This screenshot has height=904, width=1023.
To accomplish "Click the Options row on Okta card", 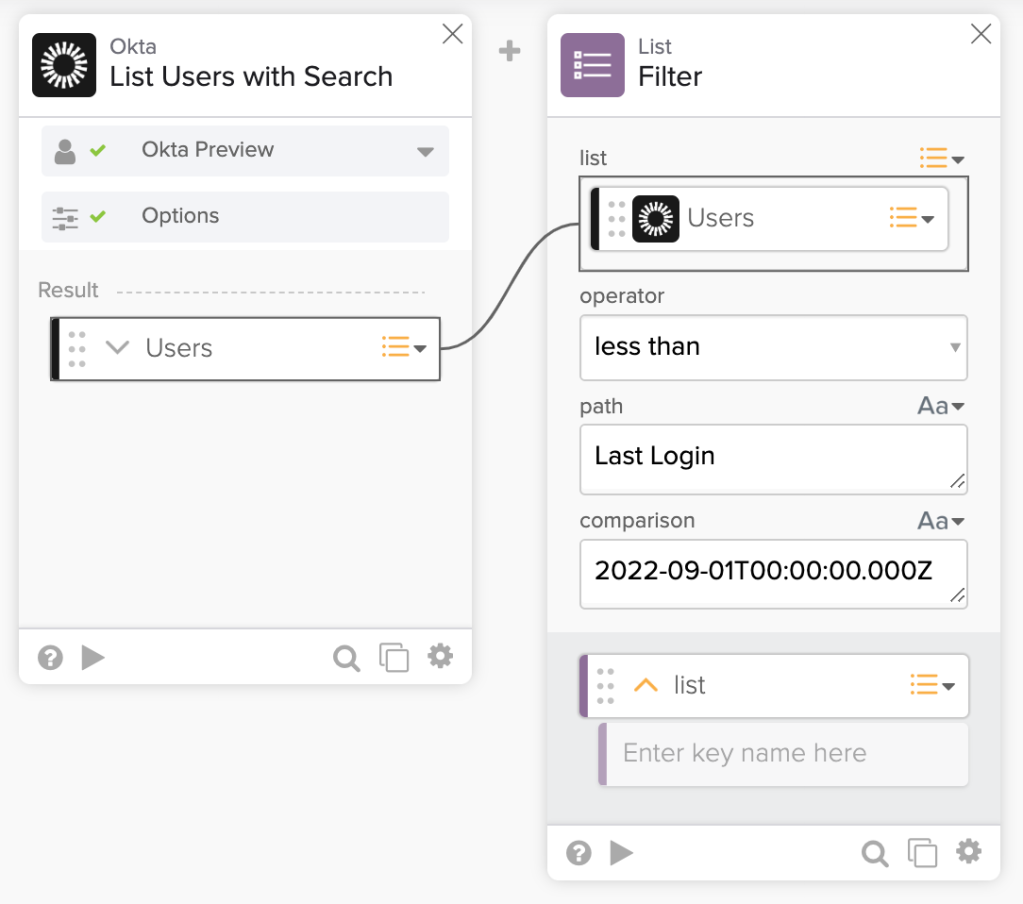I will (x=245, y=216).
